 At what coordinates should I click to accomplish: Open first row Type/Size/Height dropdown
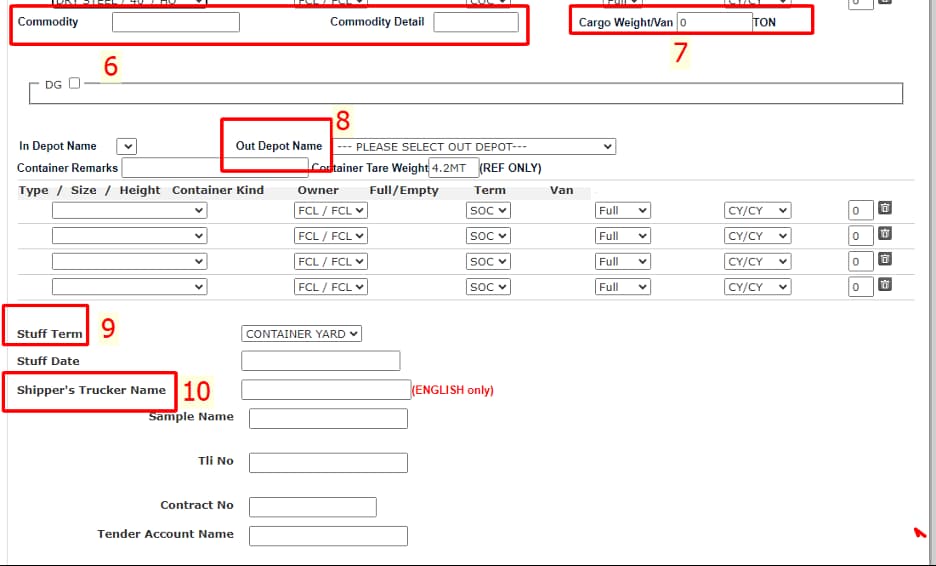click(x=129, y=211)
